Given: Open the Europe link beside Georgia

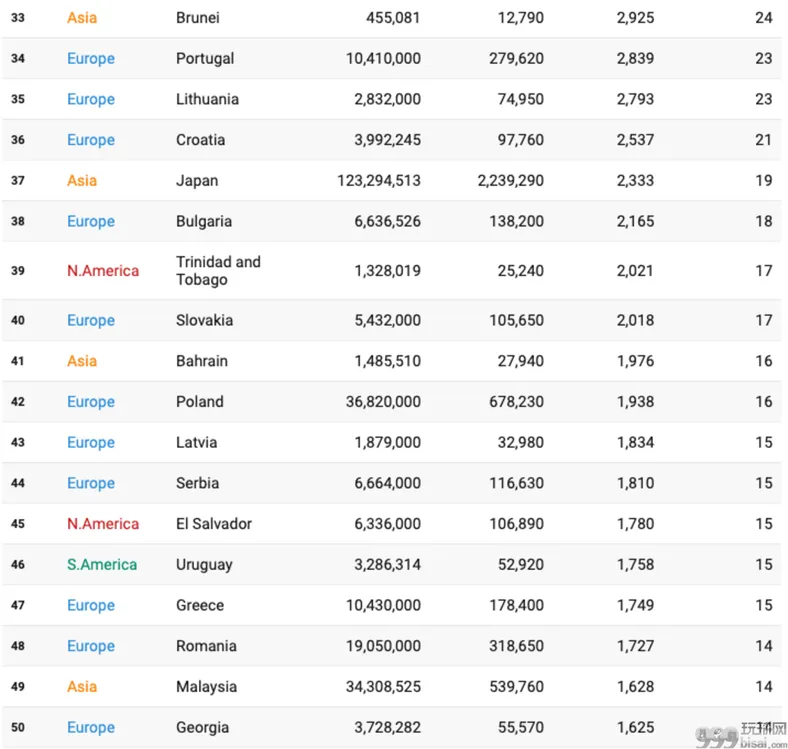Looking at the screenshot, I should coord(91,727).
